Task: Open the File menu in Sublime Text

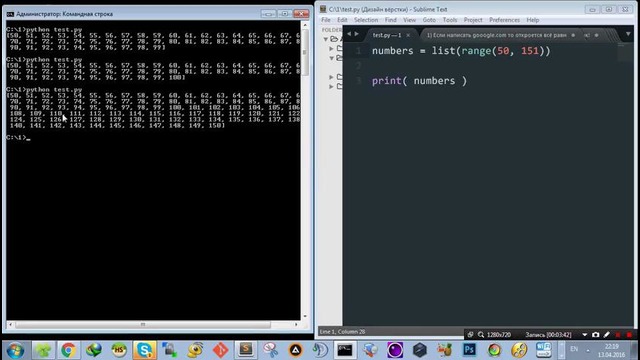Action: coord(326,20)
